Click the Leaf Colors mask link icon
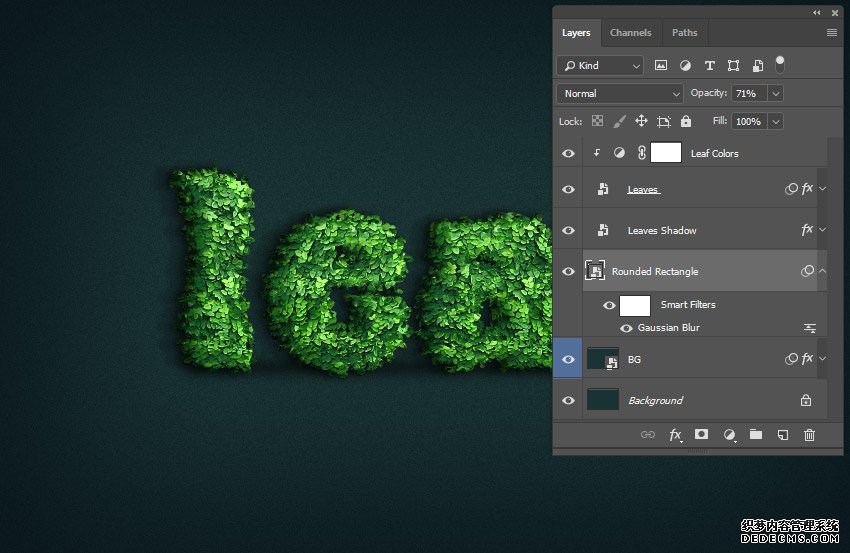 pos(641,153)
